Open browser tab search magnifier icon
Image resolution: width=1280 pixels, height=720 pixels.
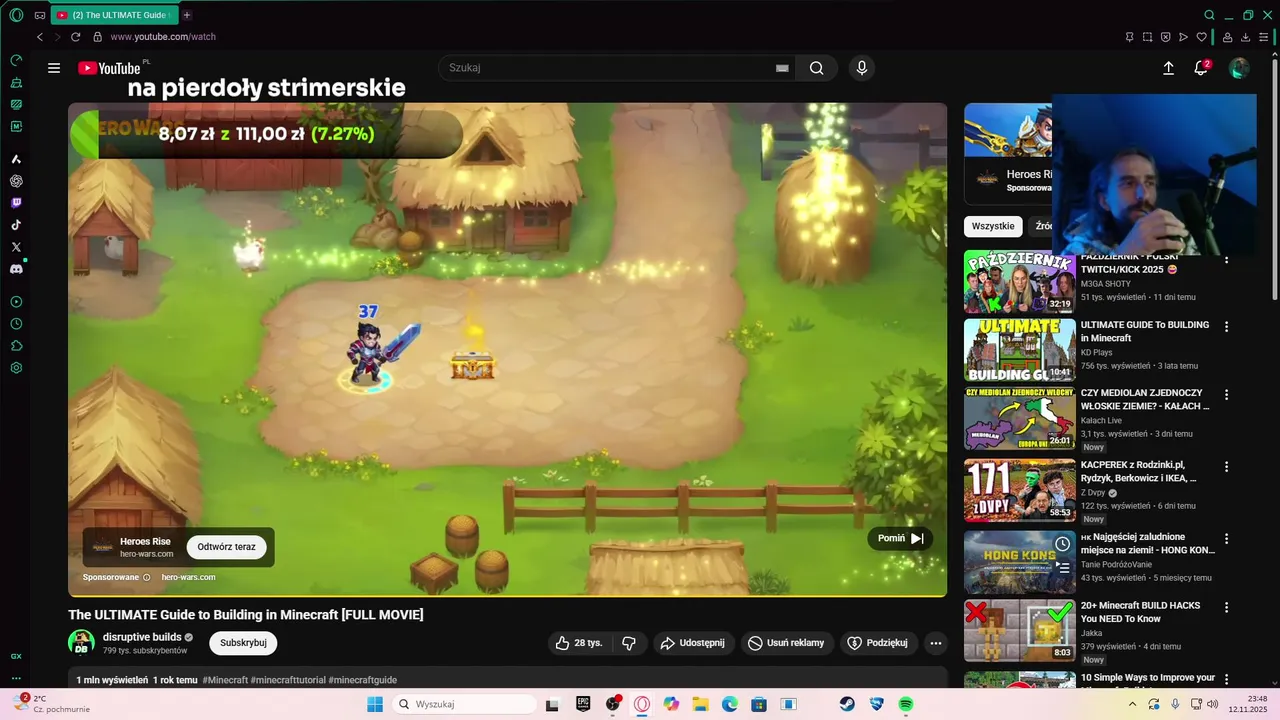1209,15
